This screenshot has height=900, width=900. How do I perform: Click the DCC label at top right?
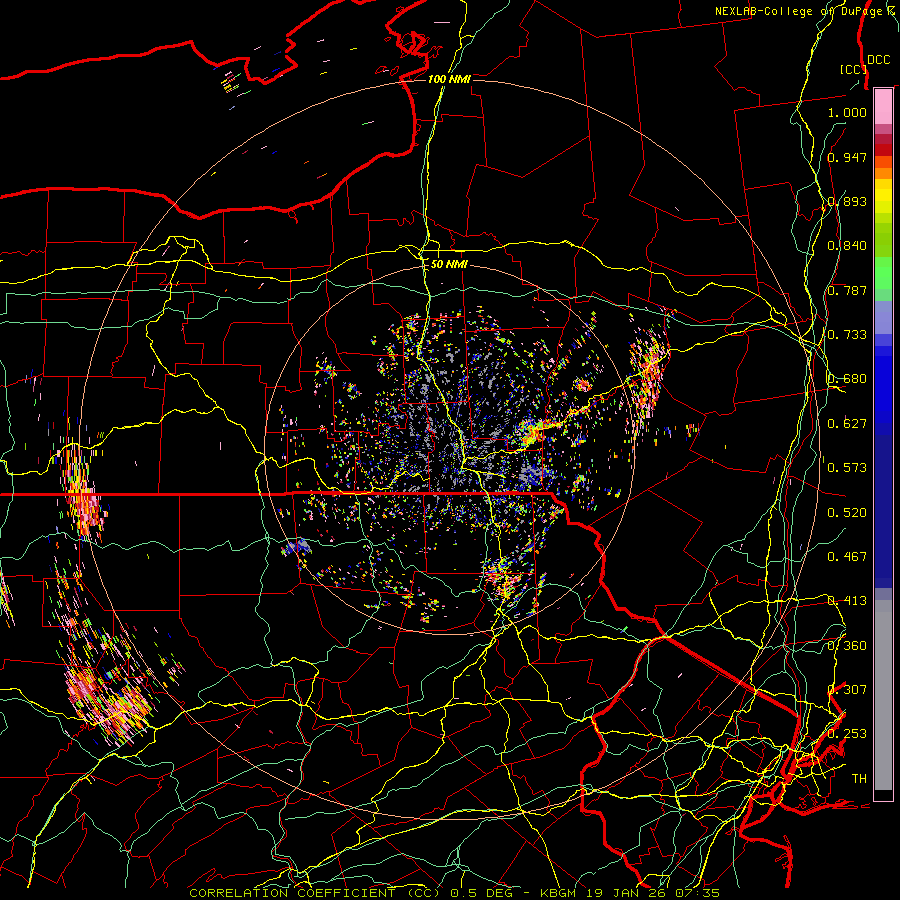click(x=878, y=60)
